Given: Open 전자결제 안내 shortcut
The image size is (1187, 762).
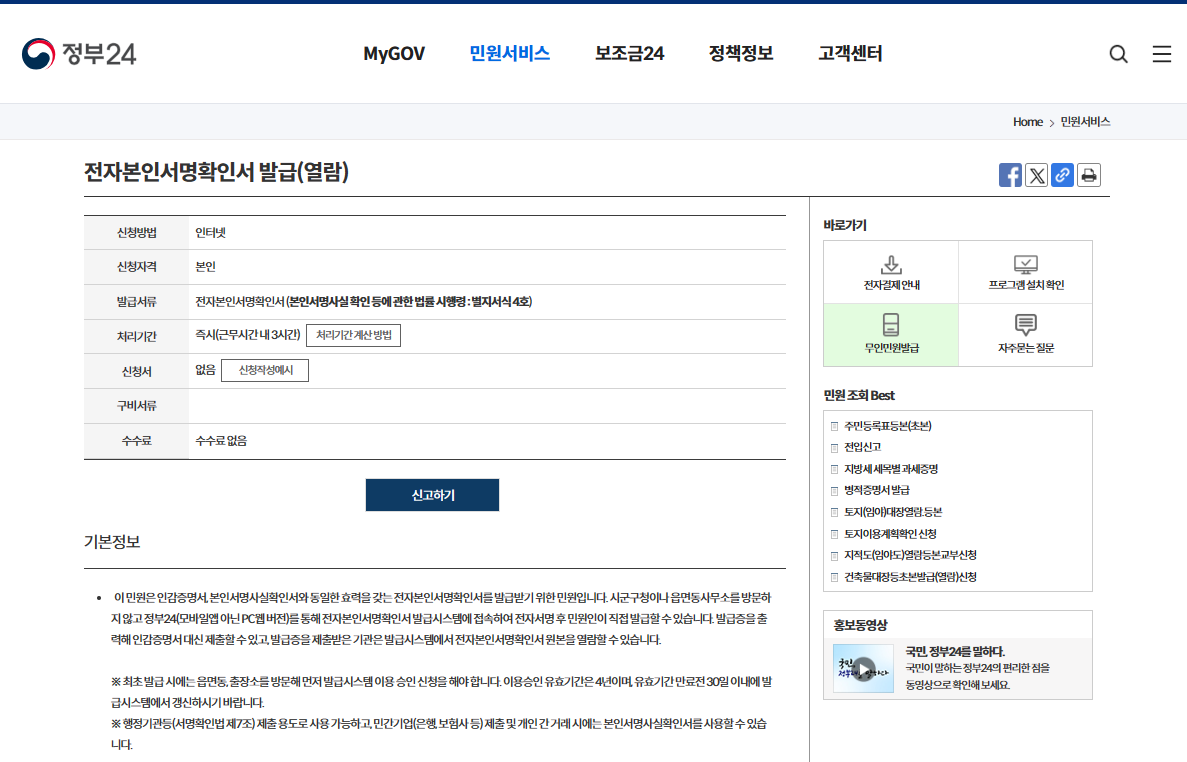Looking at the screenshot, I should [890, 271].
